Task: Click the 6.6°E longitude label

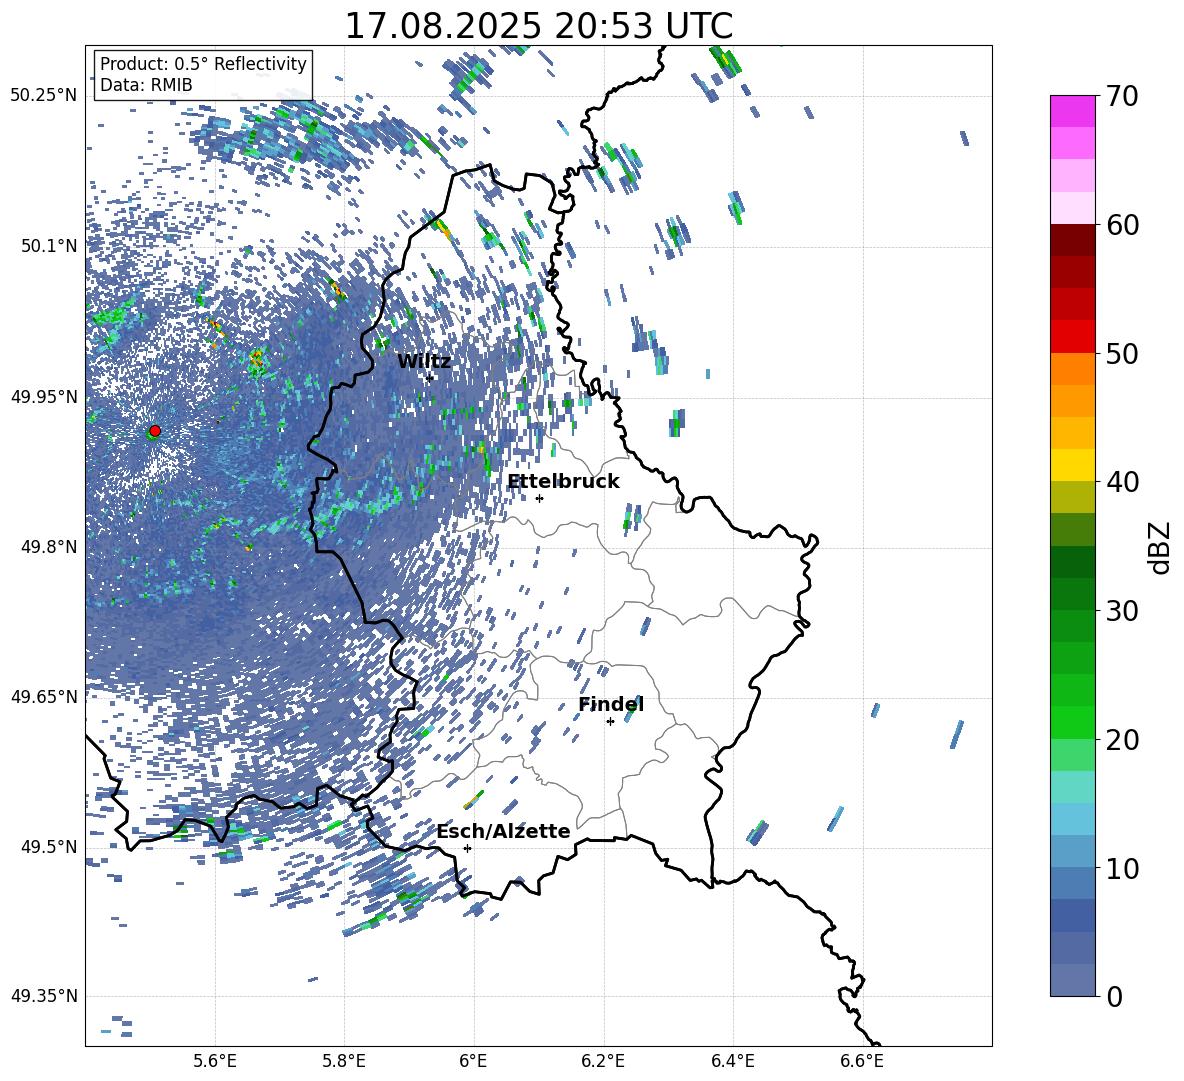Action: pos(862,1062)
